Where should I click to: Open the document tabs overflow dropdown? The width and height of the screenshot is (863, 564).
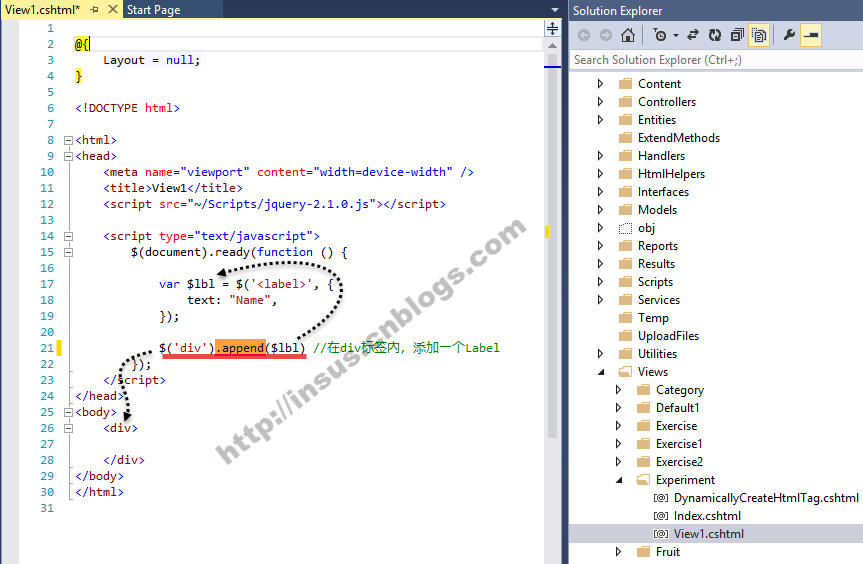click(555, 10)
